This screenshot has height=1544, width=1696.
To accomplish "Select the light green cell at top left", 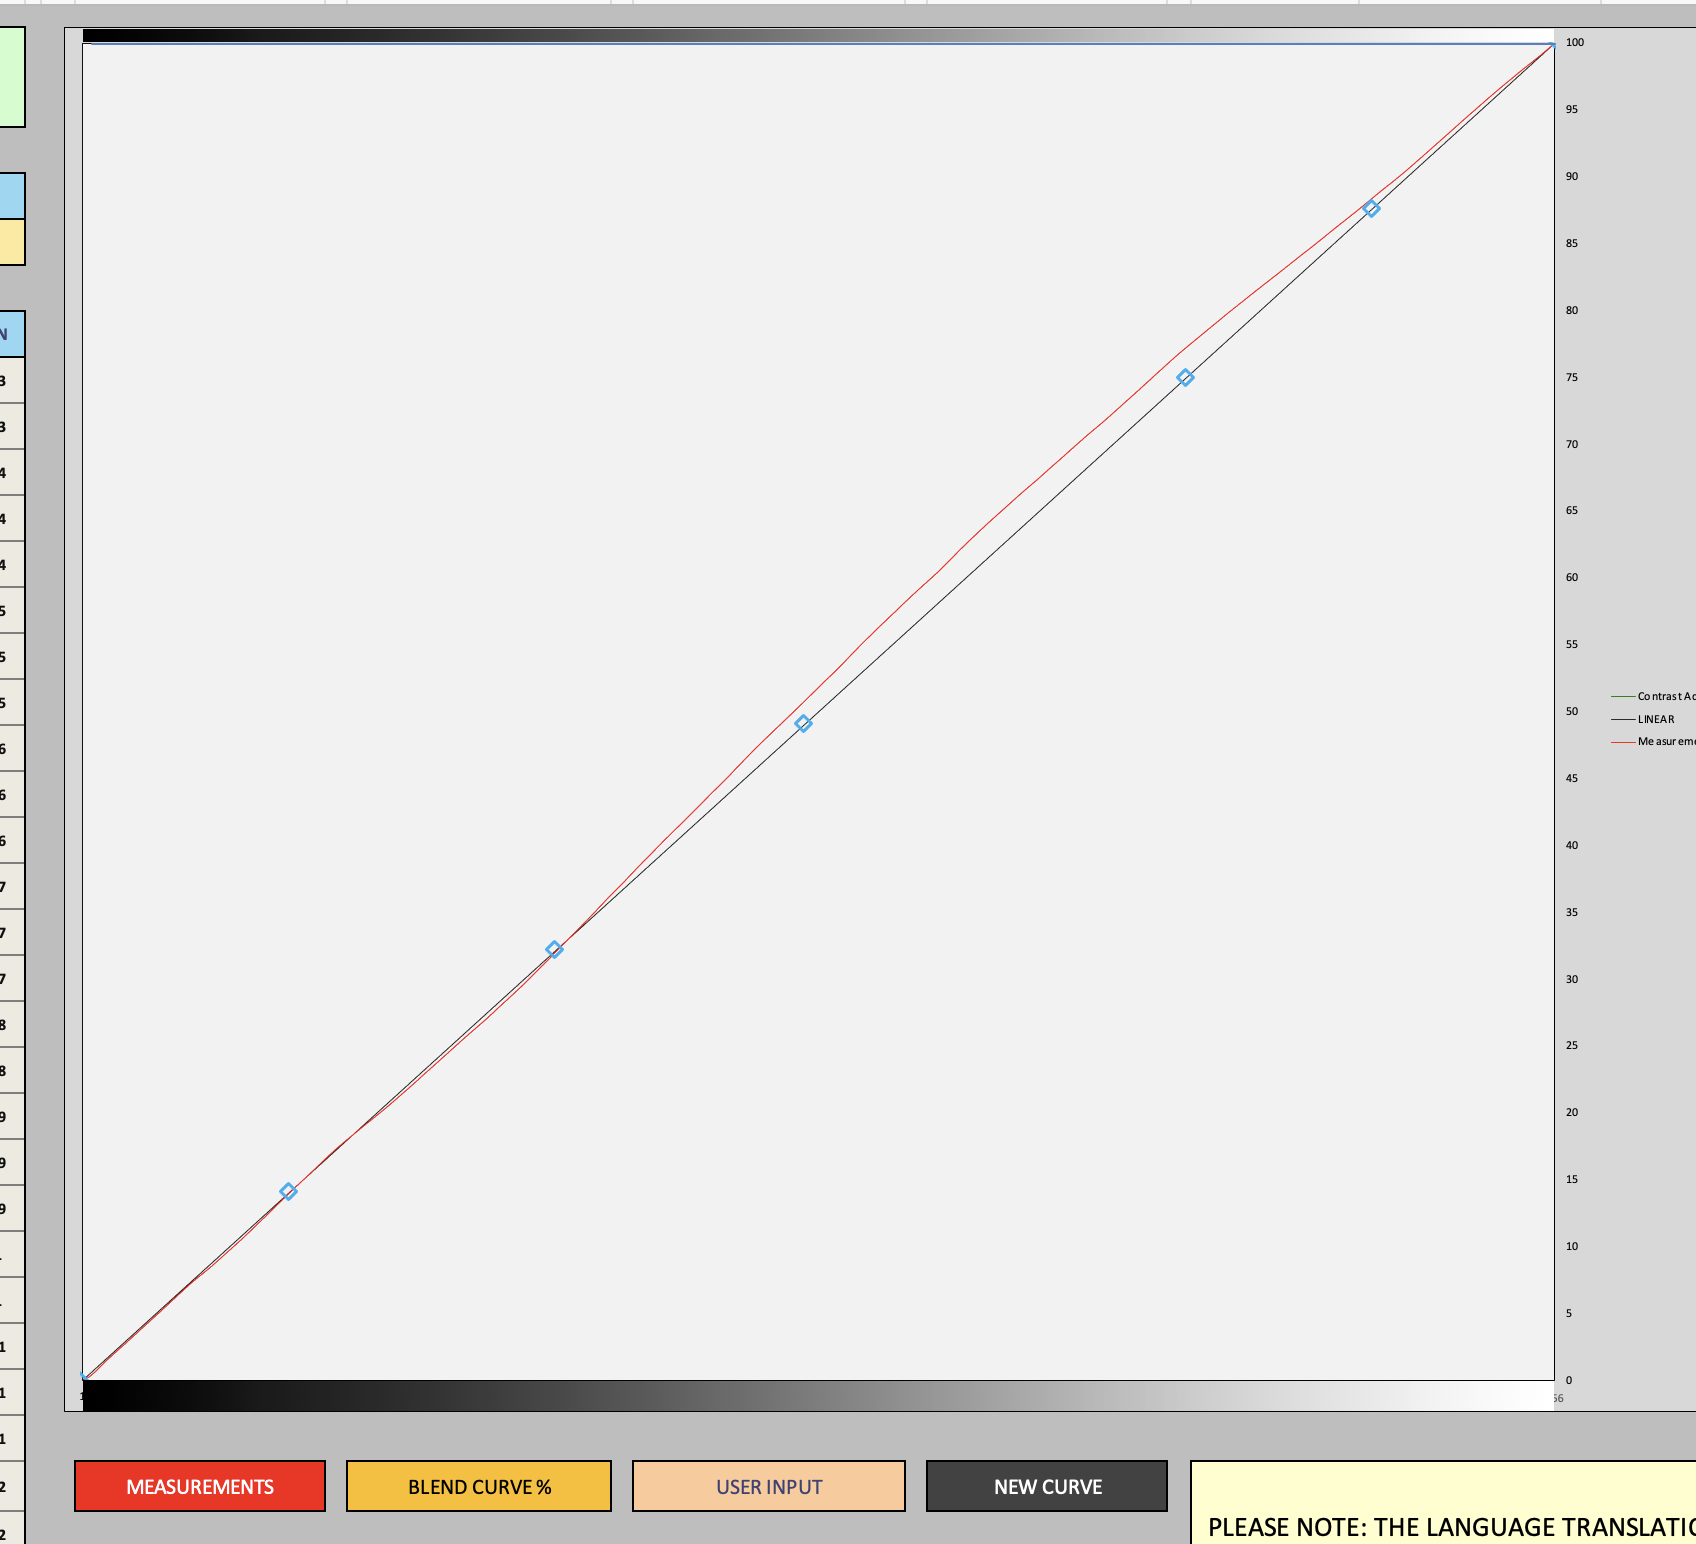I will tap(11, 77).
